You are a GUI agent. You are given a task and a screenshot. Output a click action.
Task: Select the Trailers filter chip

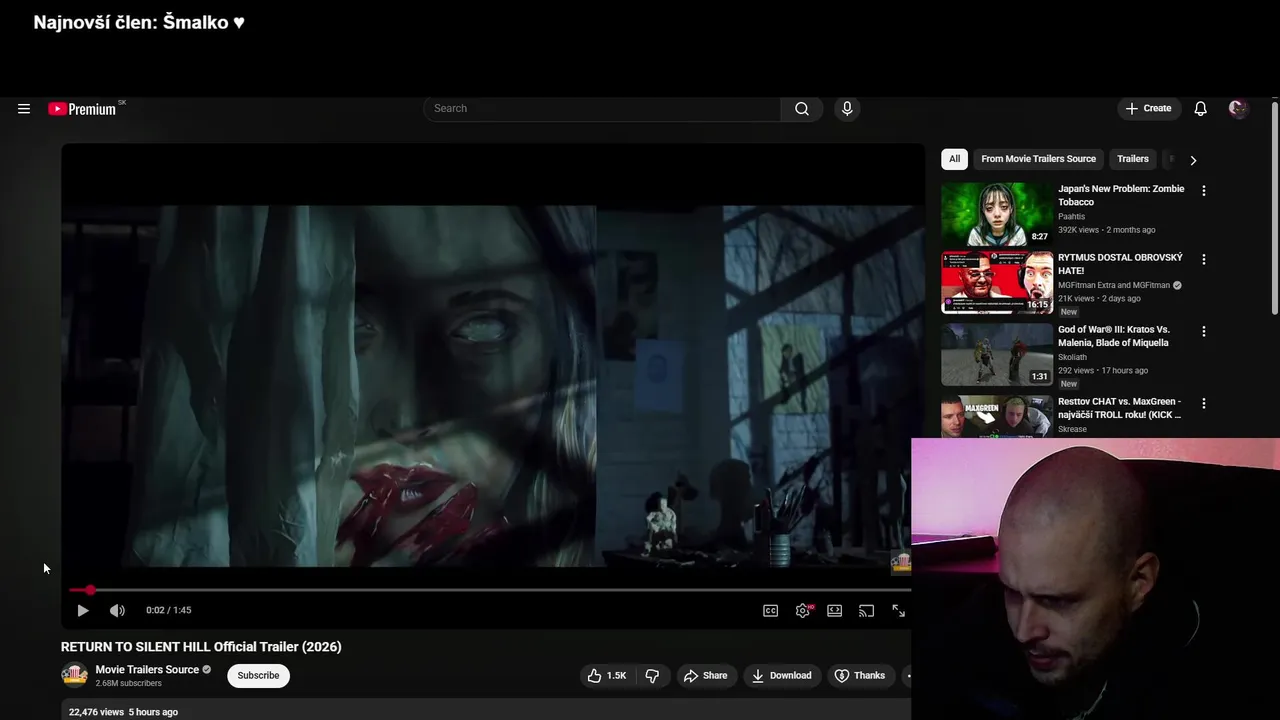(x=1133, y=159)
